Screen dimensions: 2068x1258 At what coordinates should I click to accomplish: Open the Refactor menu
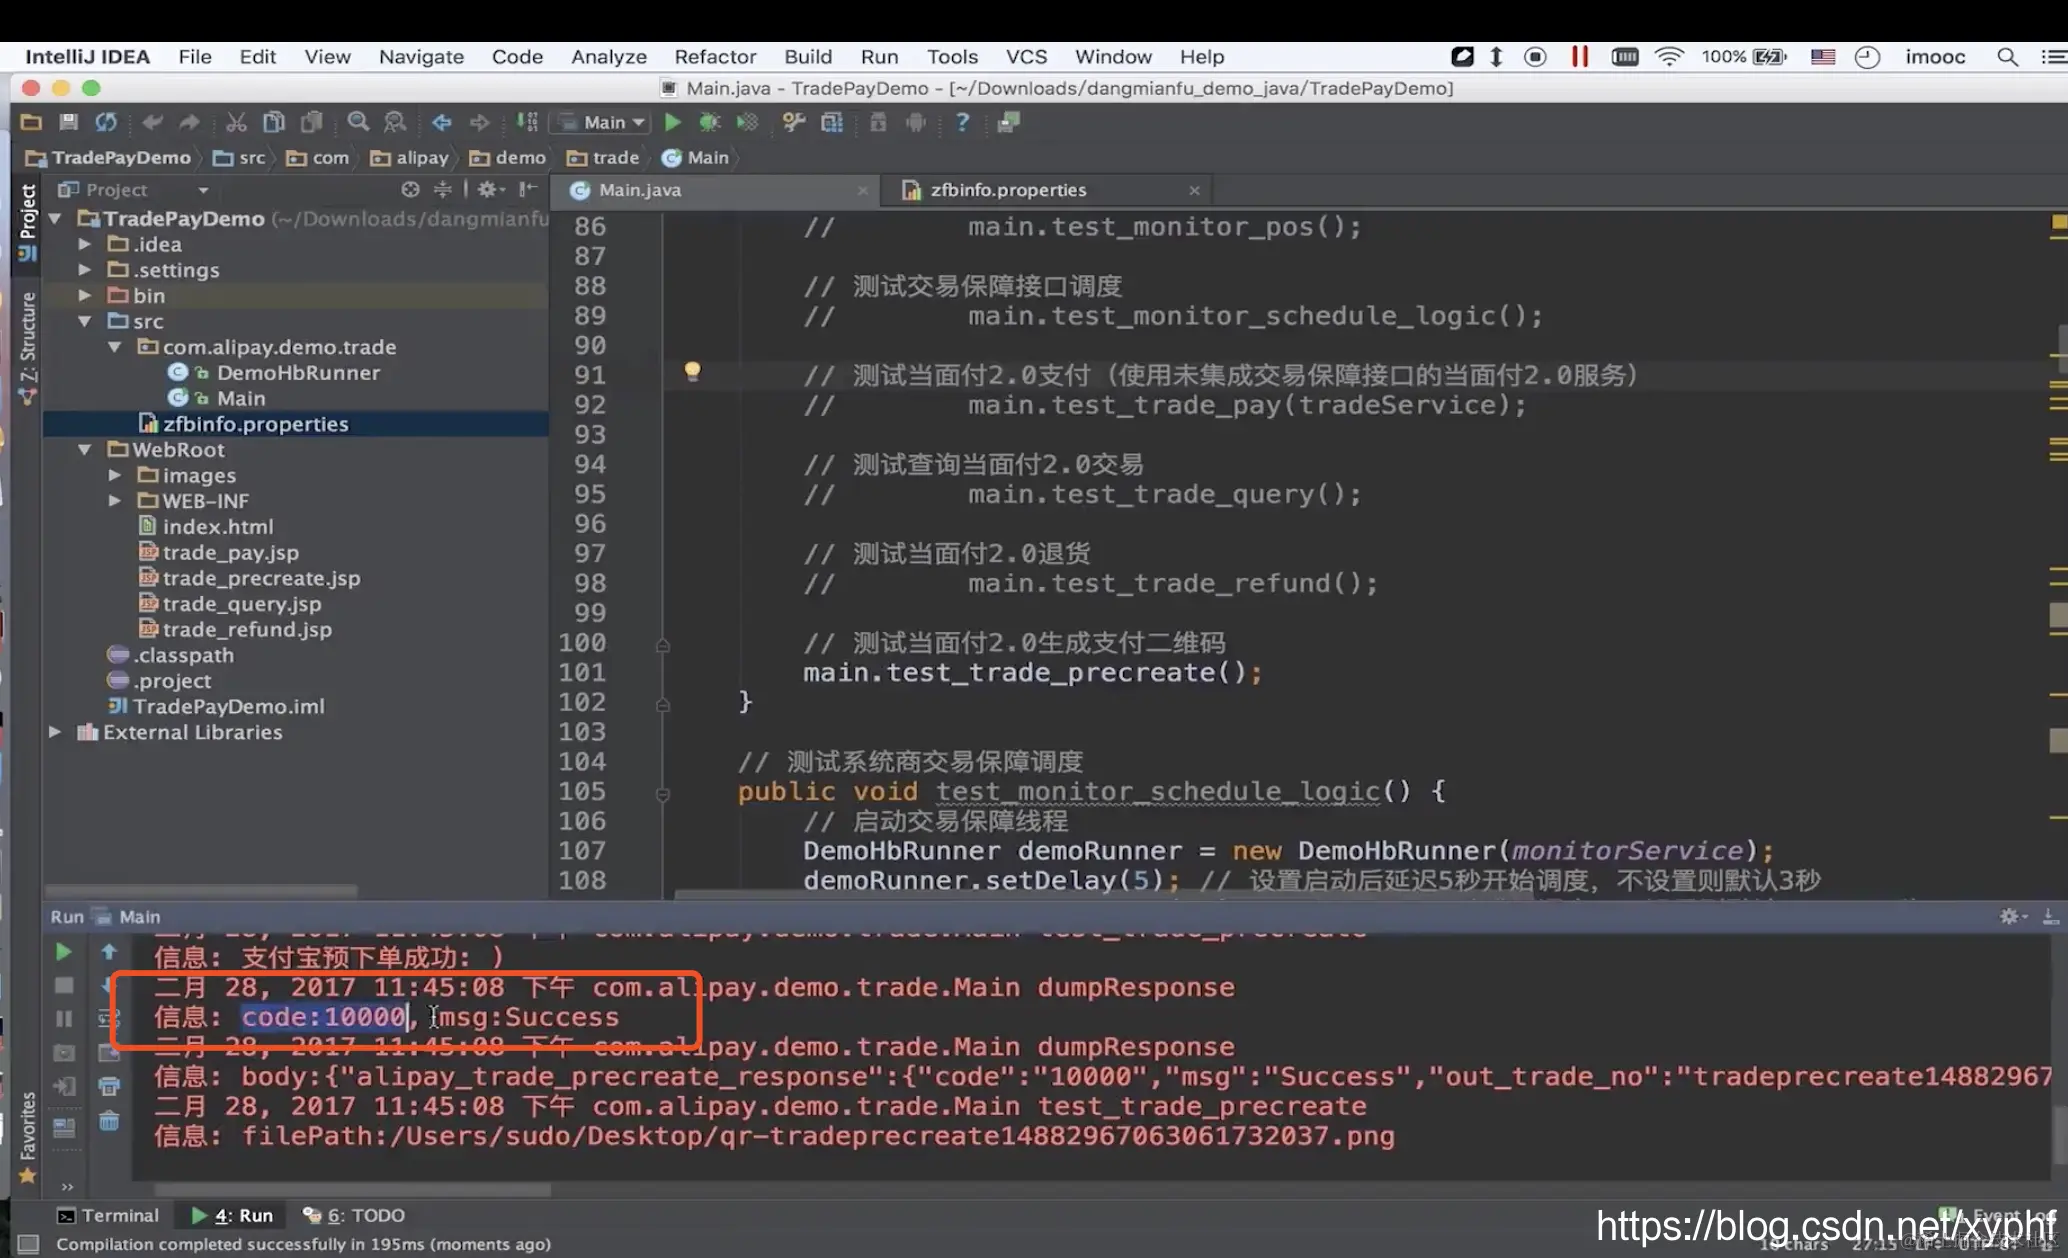click(x=714, y=57)
